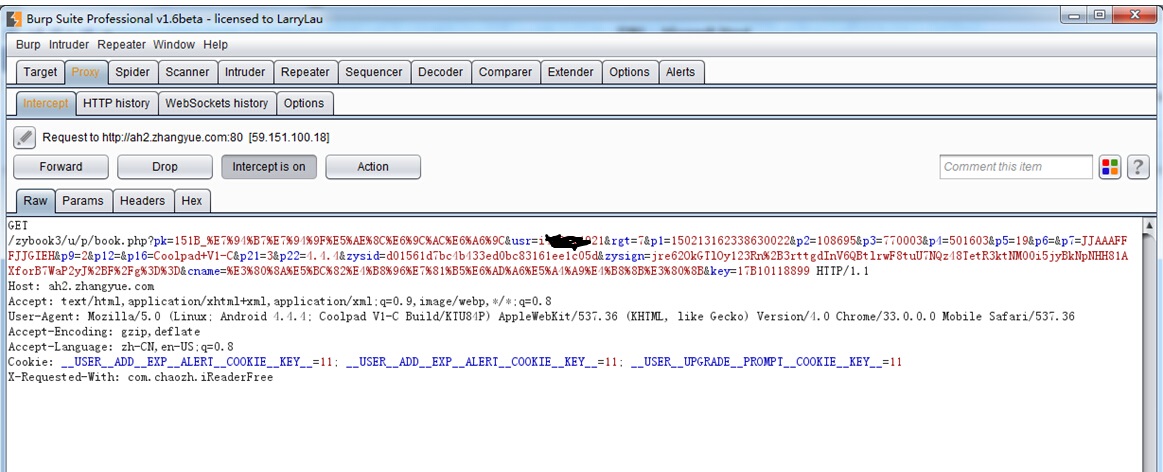Open the Window menu
This screenshot has width=1163, height=472.
click(x=174, y=45)
